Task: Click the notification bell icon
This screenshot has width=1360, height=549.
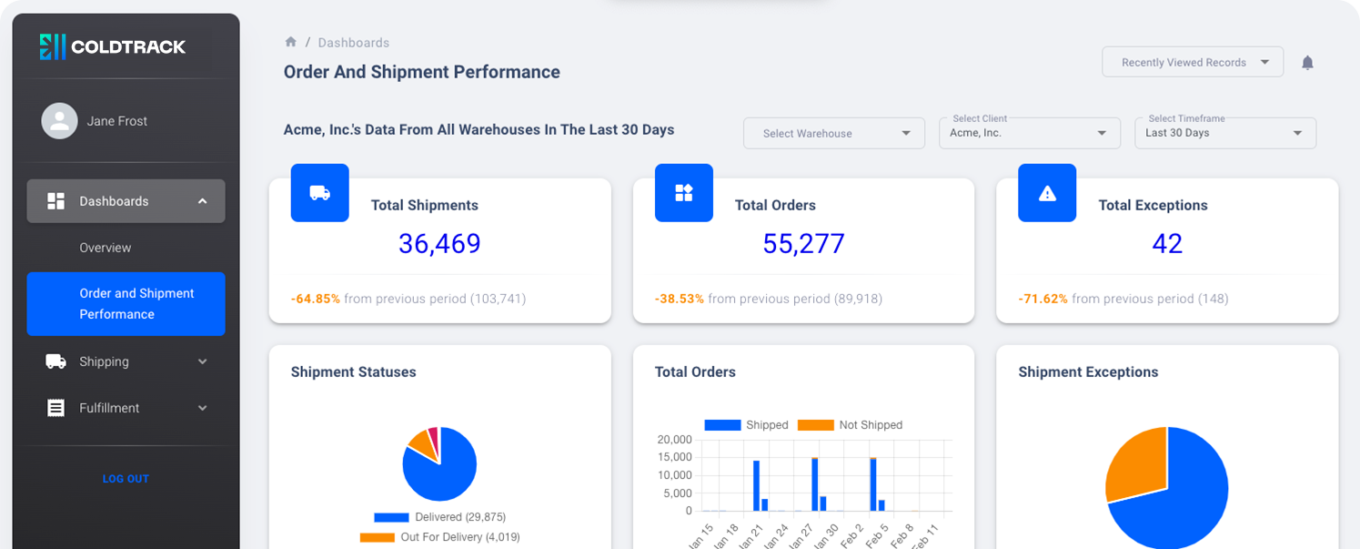Action: point(1307,63)
